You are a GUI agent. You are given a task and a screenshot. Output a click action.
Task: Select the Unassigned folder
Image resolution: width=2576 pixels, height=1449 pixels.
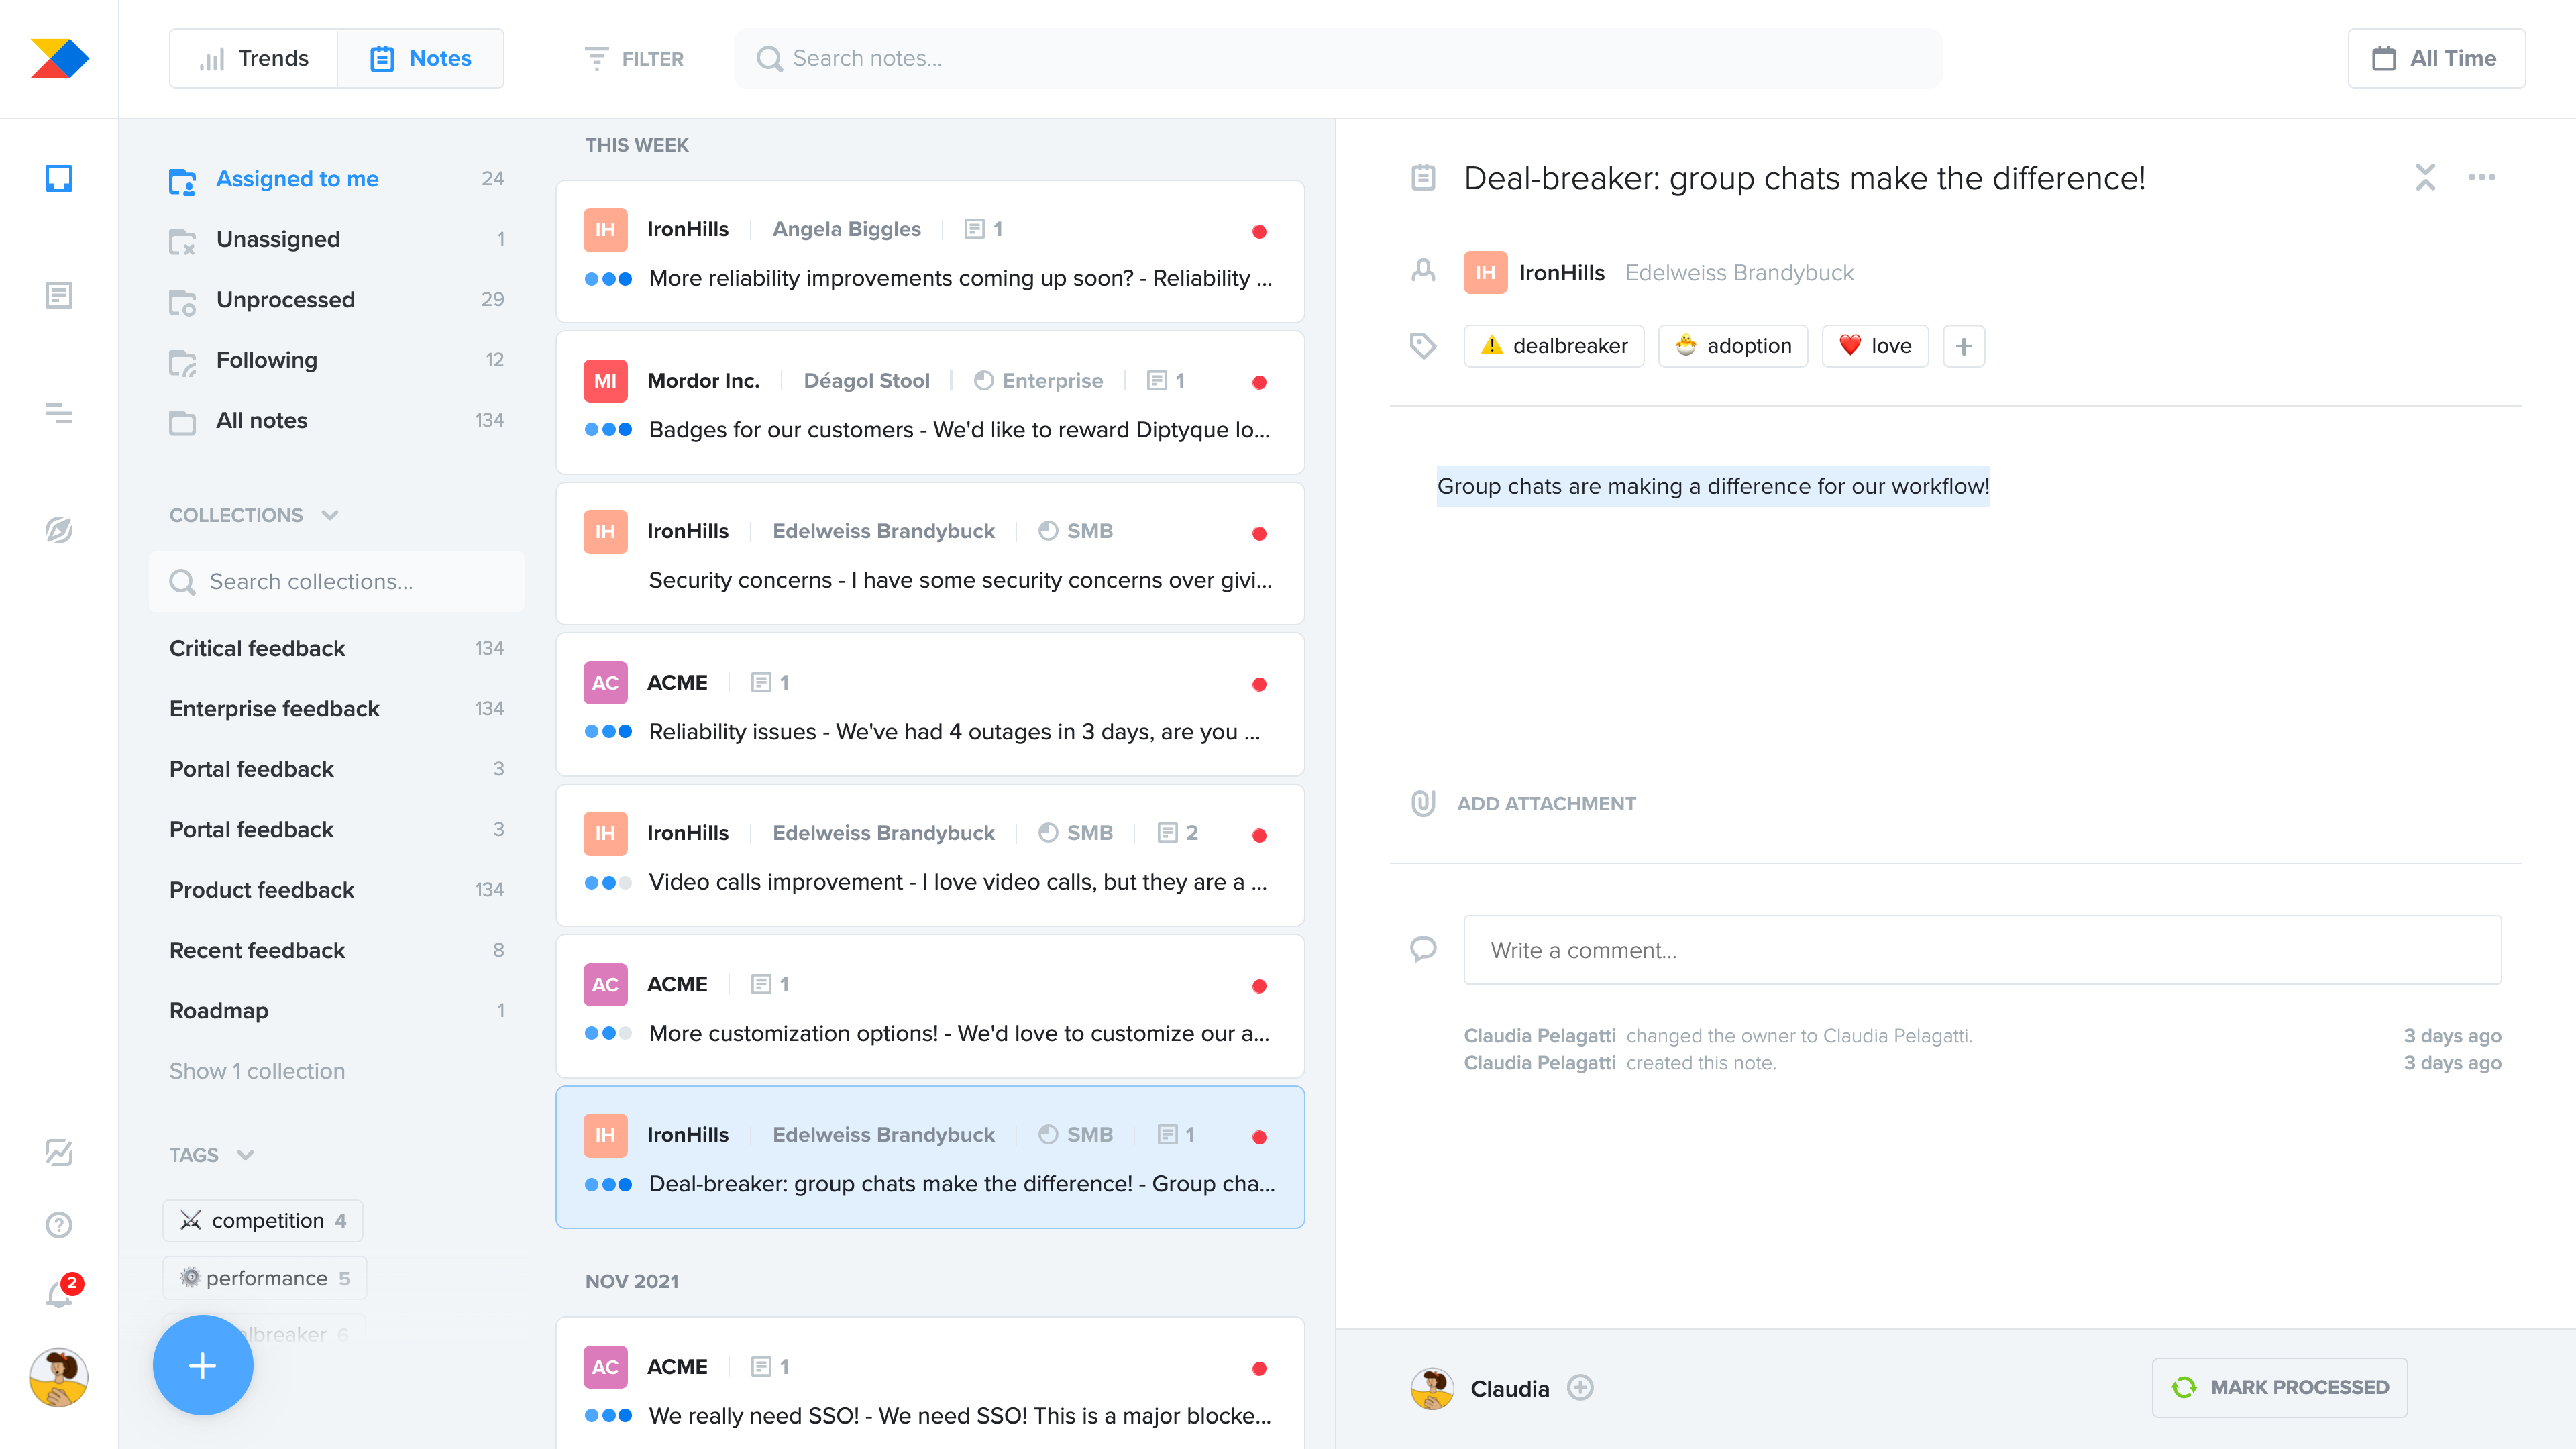pos(337,239)
